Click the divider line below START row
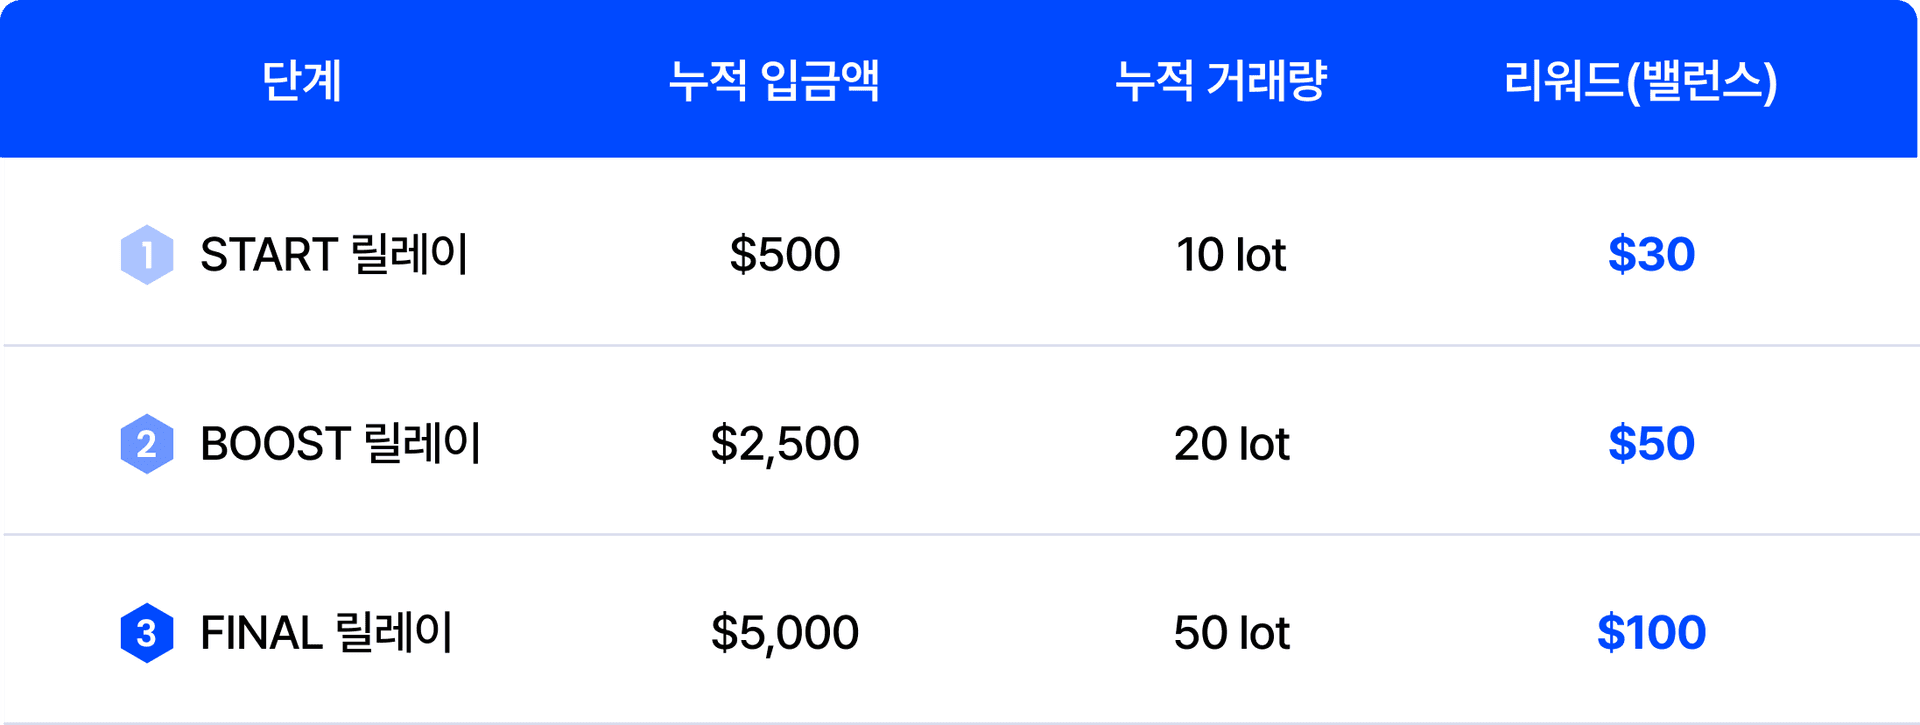The image size is (1920, 725). coord(960,346)
